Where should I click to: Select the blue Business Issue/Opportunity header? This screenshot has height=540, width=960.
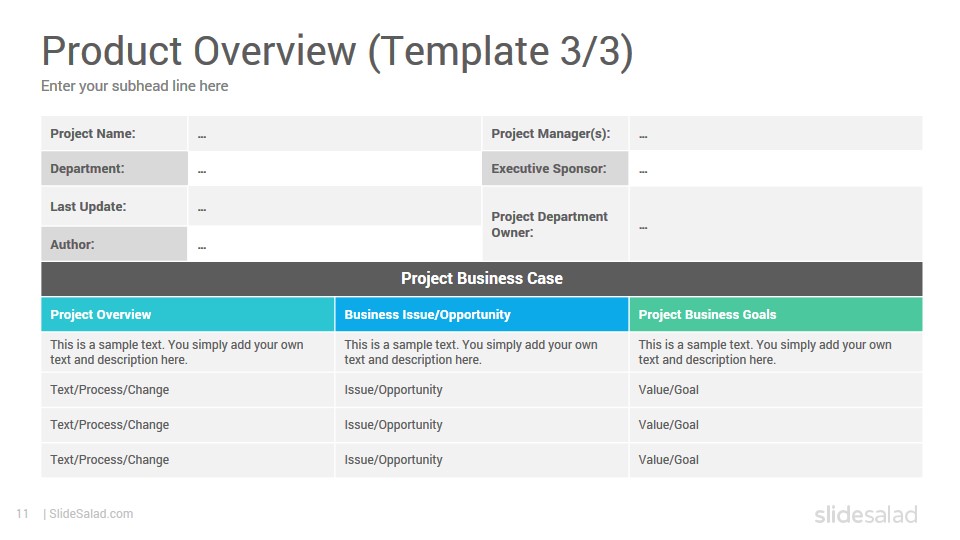click(x=482, y=315)
